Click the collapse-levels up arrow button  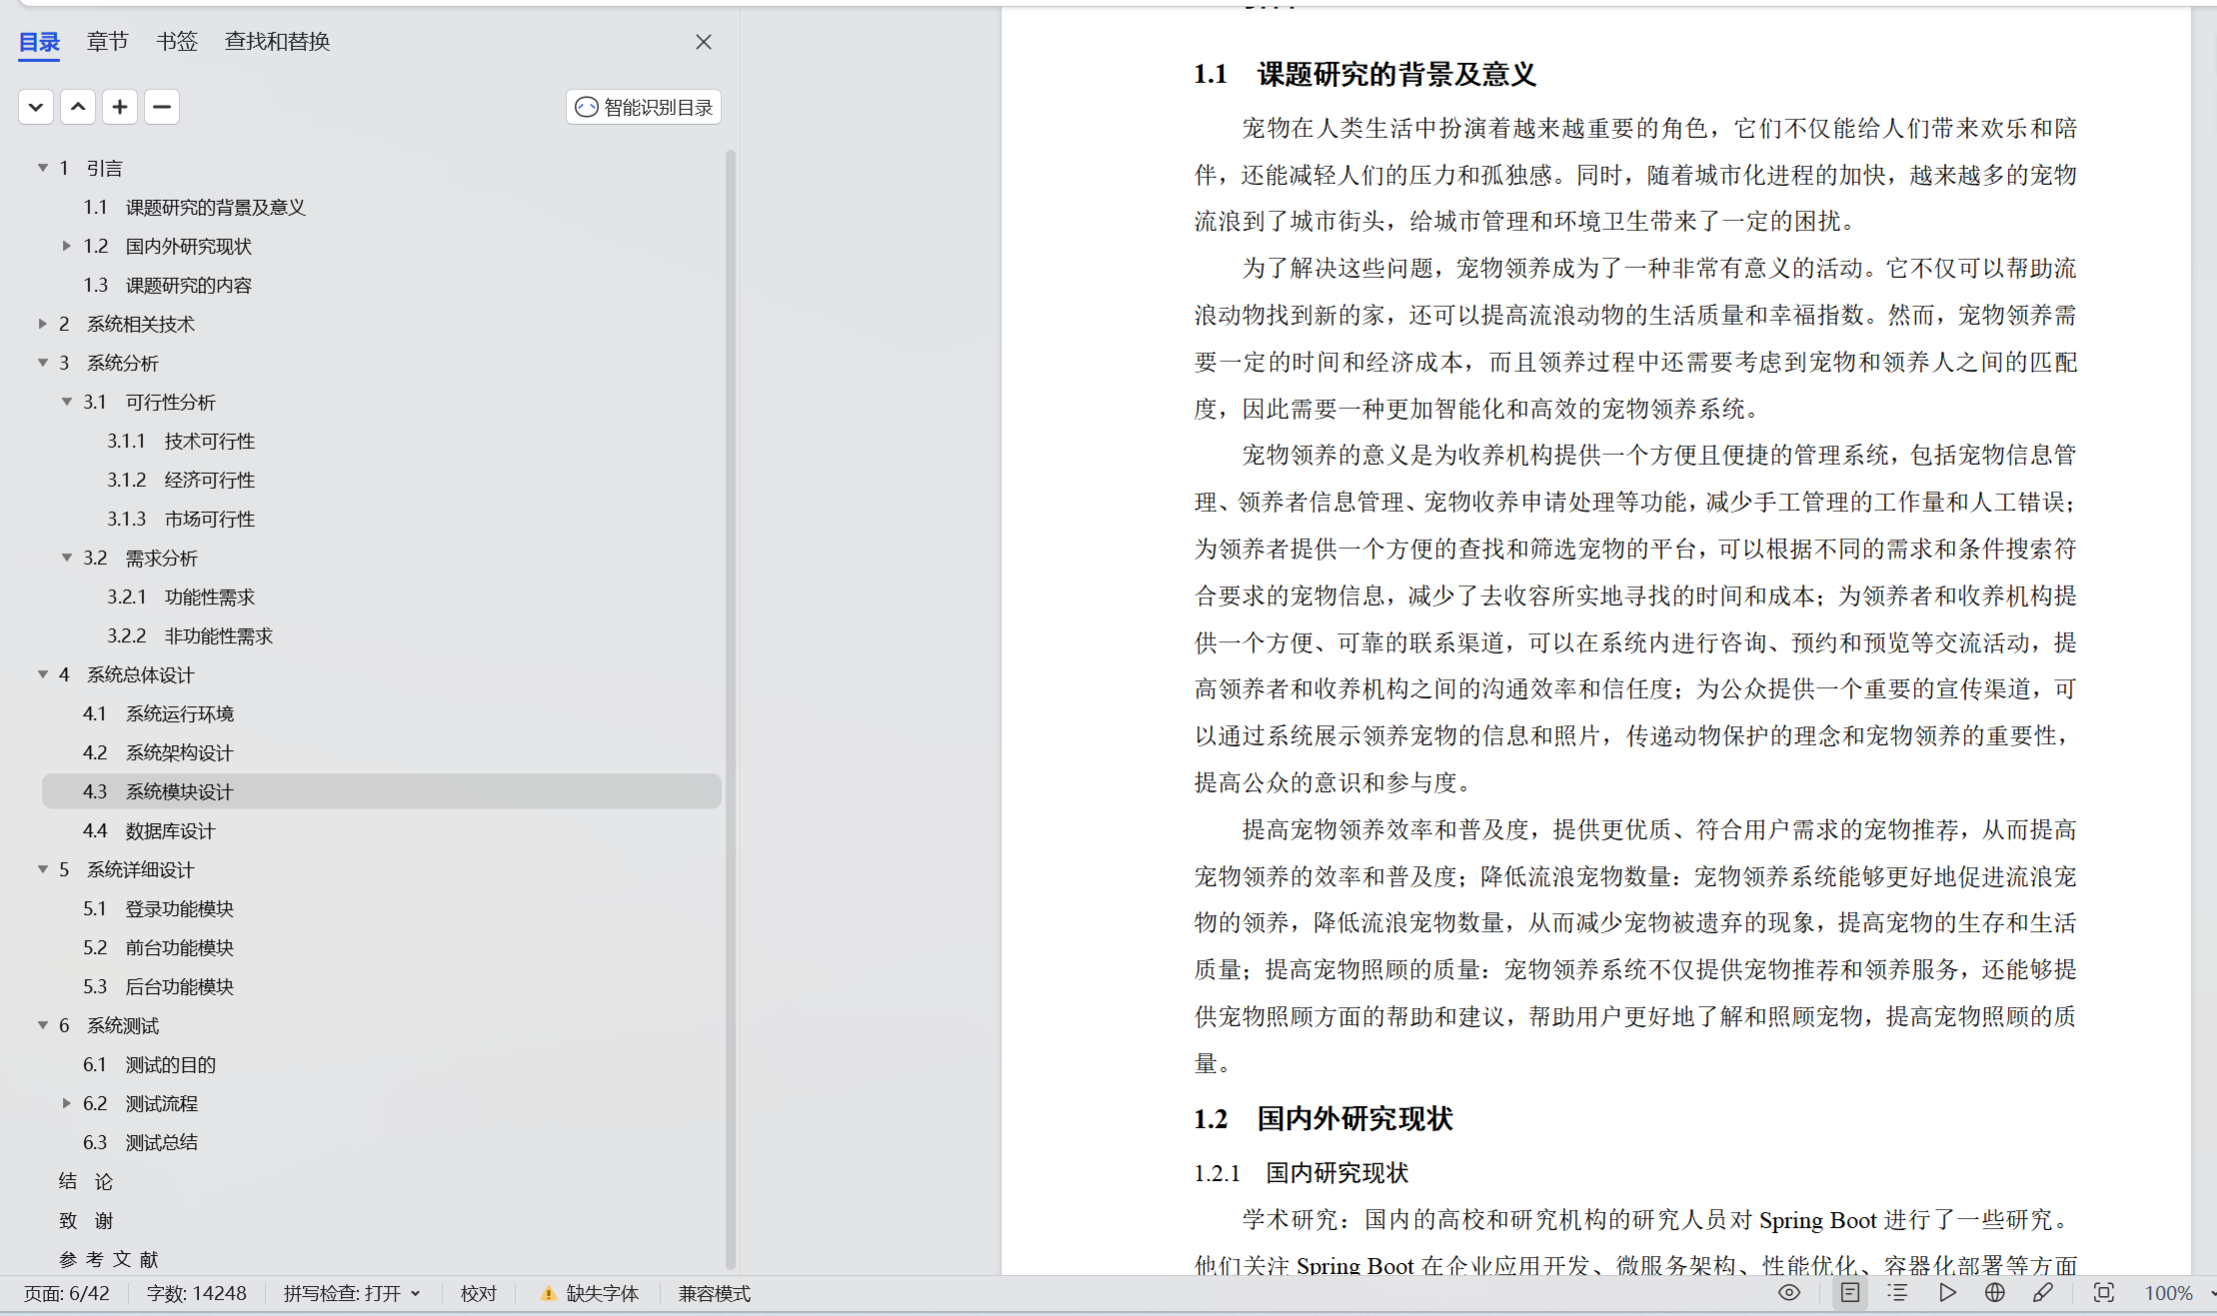point(78,107)
